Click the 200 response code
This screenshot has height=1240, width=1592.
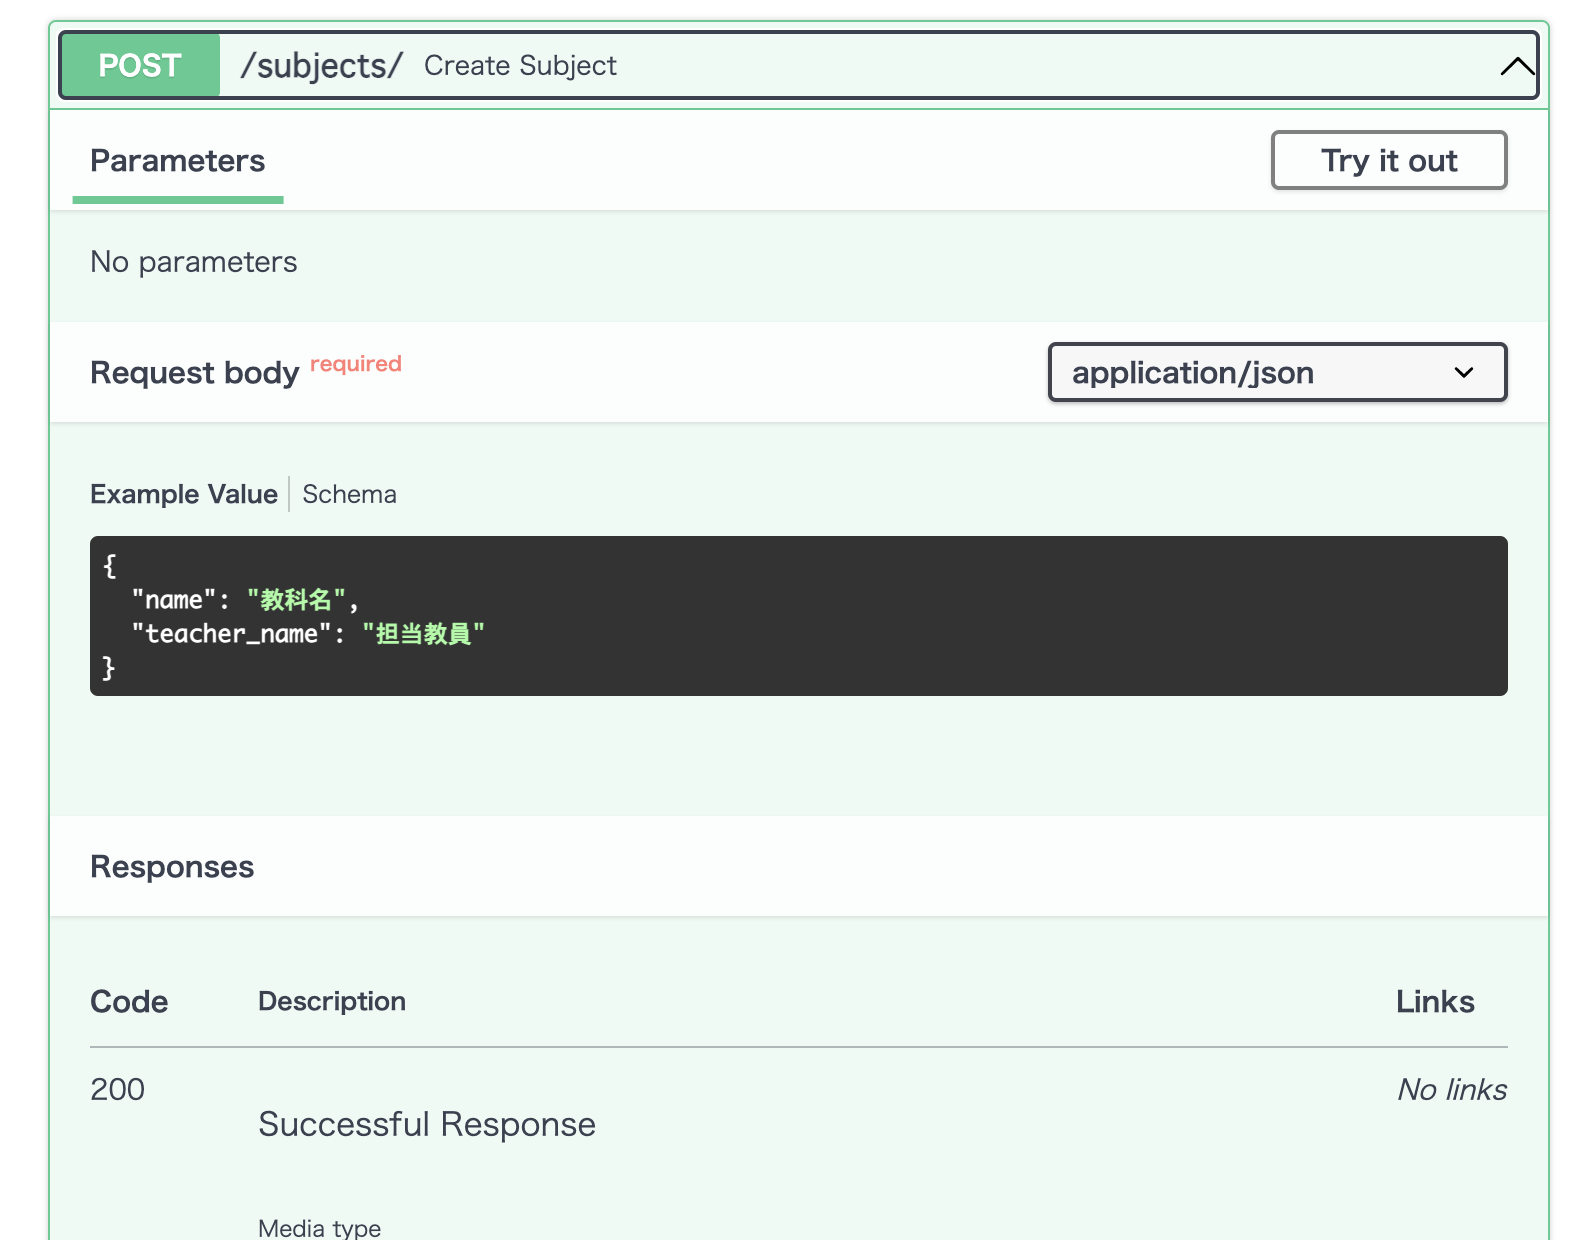[x=118, y=1089]
